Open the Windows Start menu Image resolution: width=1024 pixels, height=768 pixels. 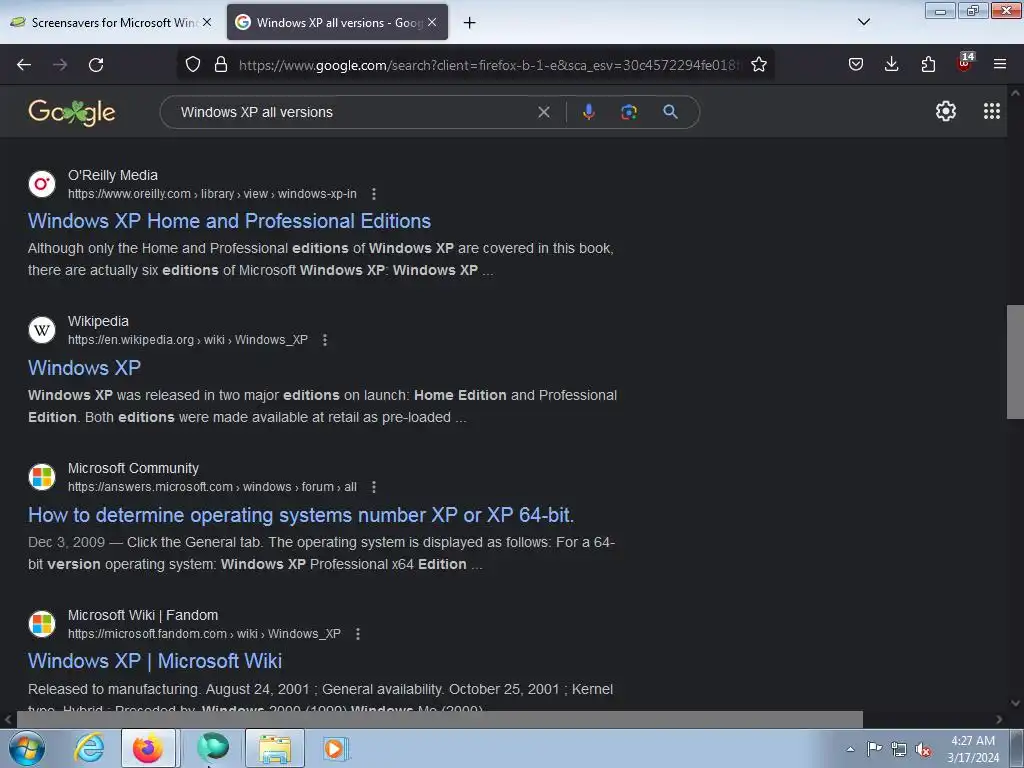[27, 748]
